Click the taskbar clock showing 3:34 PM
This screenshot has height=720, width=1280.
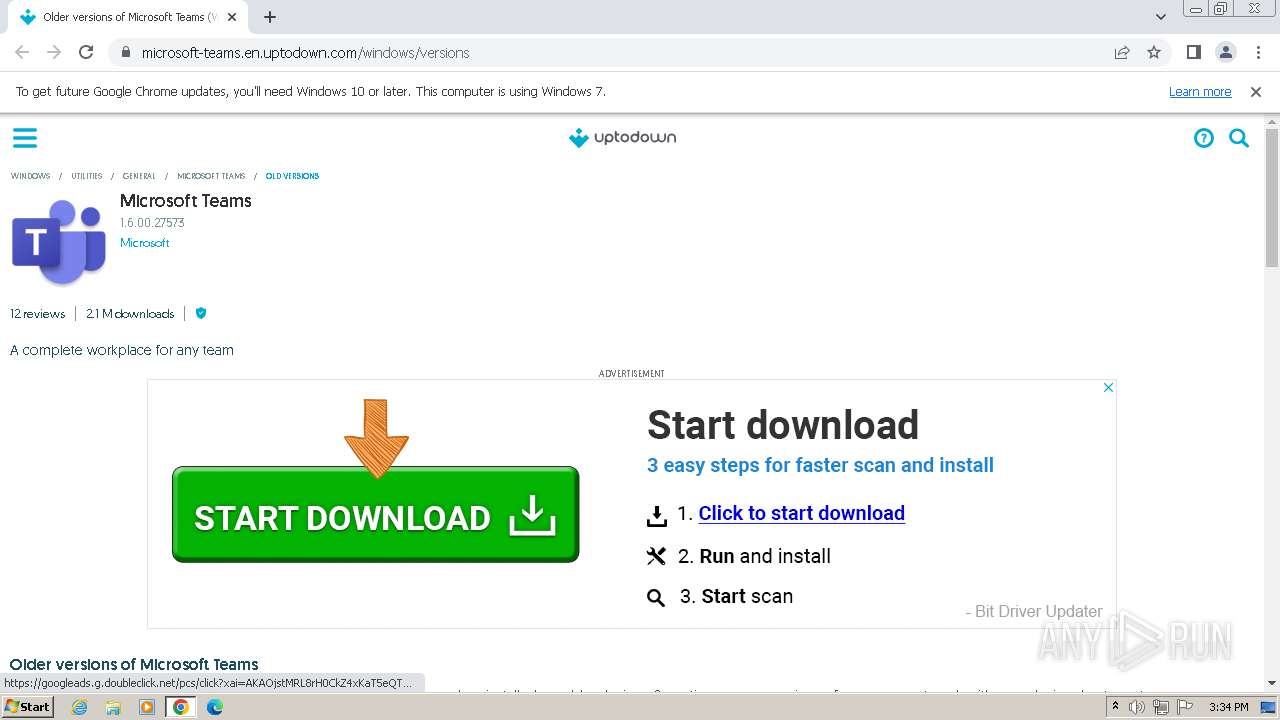1228,707
